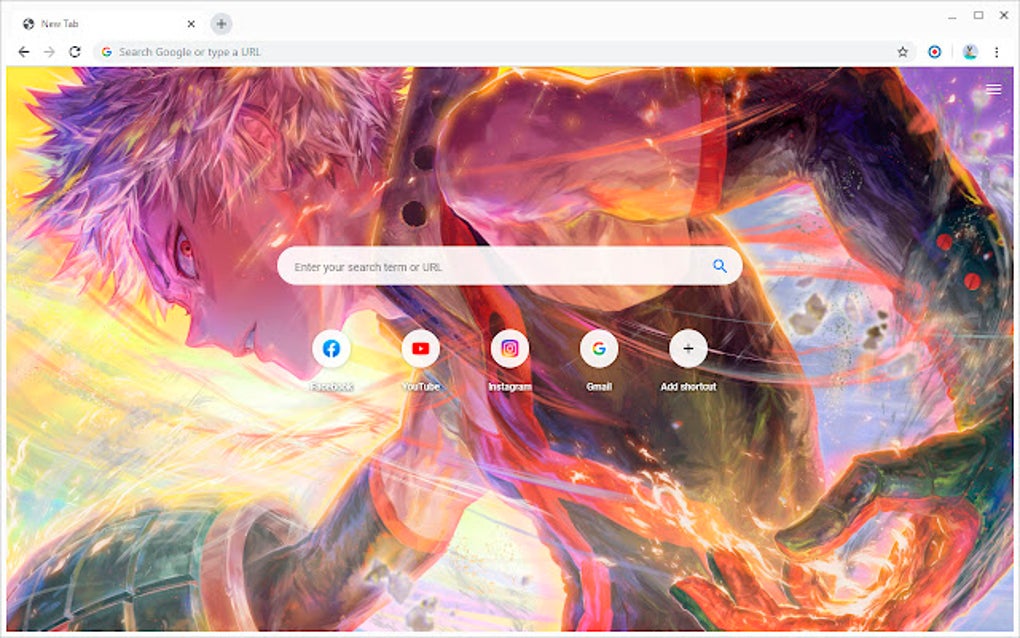1020x638 pixels.
Task: Click the YouTube label text
Action: [420, 386]
